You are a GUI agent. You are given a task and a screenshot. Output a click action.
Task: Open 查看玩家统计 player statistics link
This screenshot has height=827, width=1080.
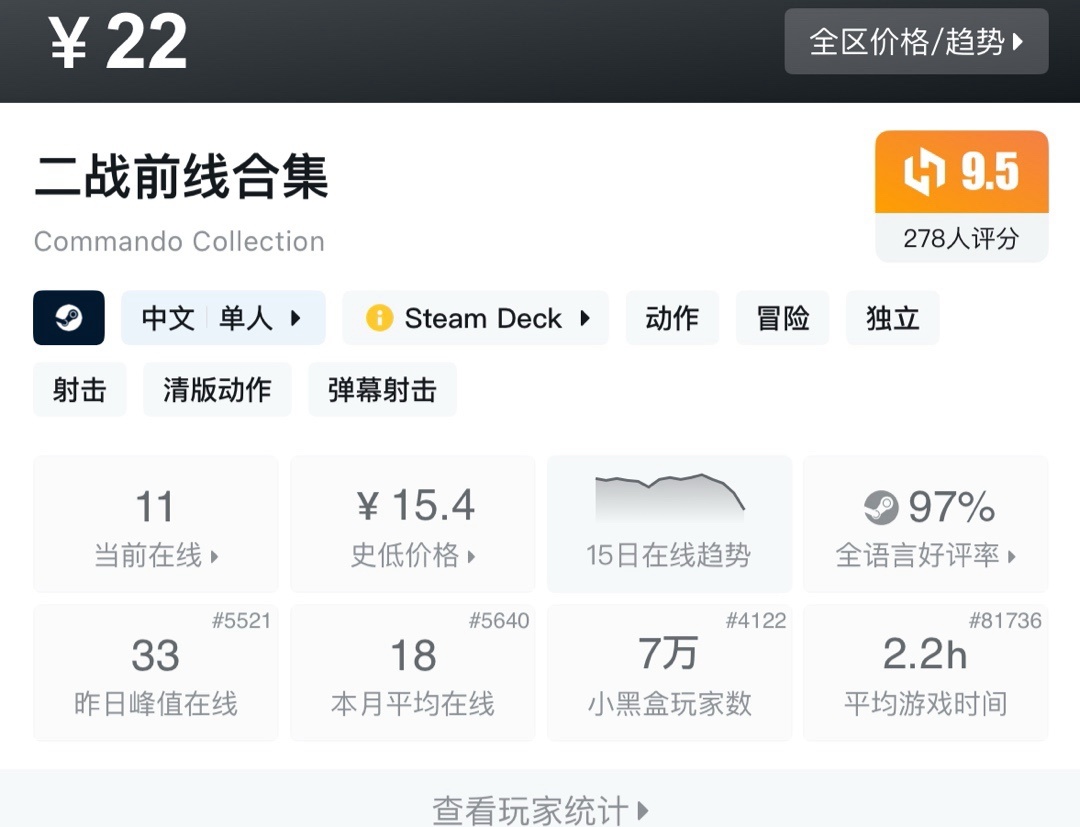click(540, 809)
